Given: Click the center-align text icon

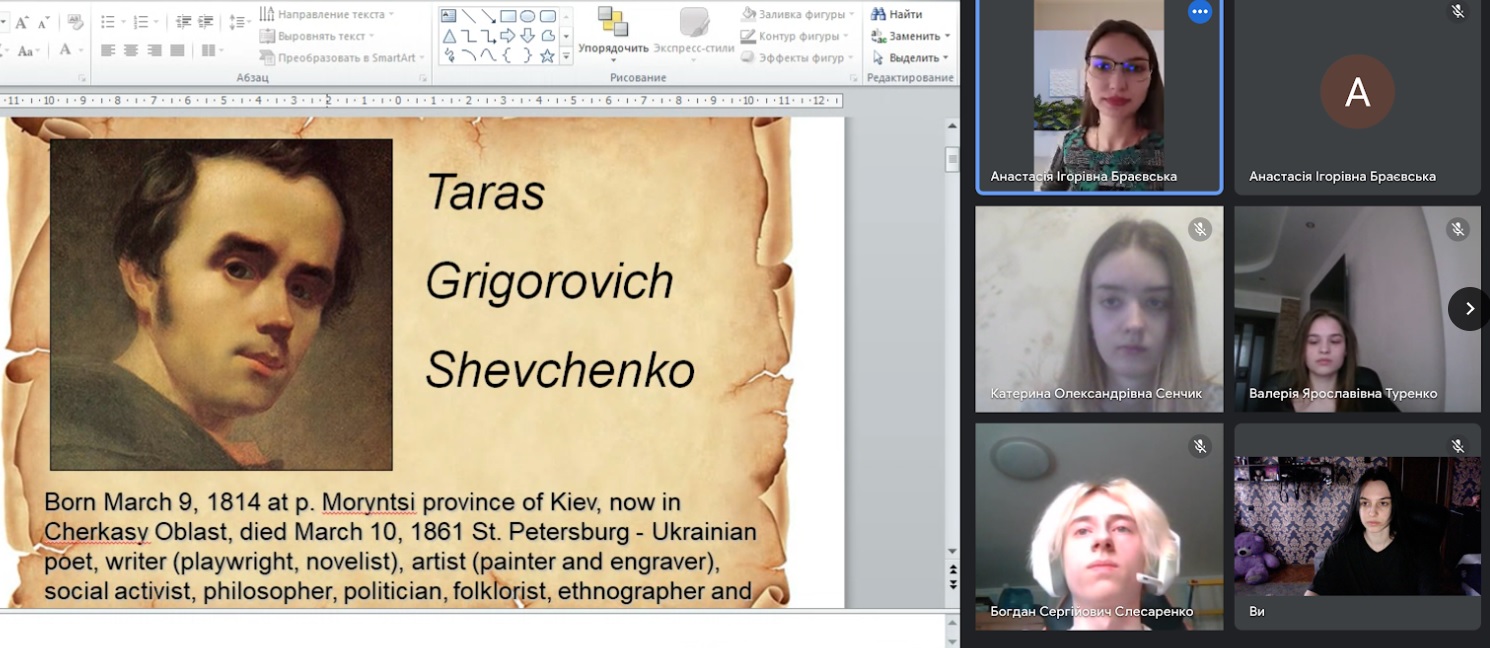Looking at the screenshot, I should click(x=130, y=48).
